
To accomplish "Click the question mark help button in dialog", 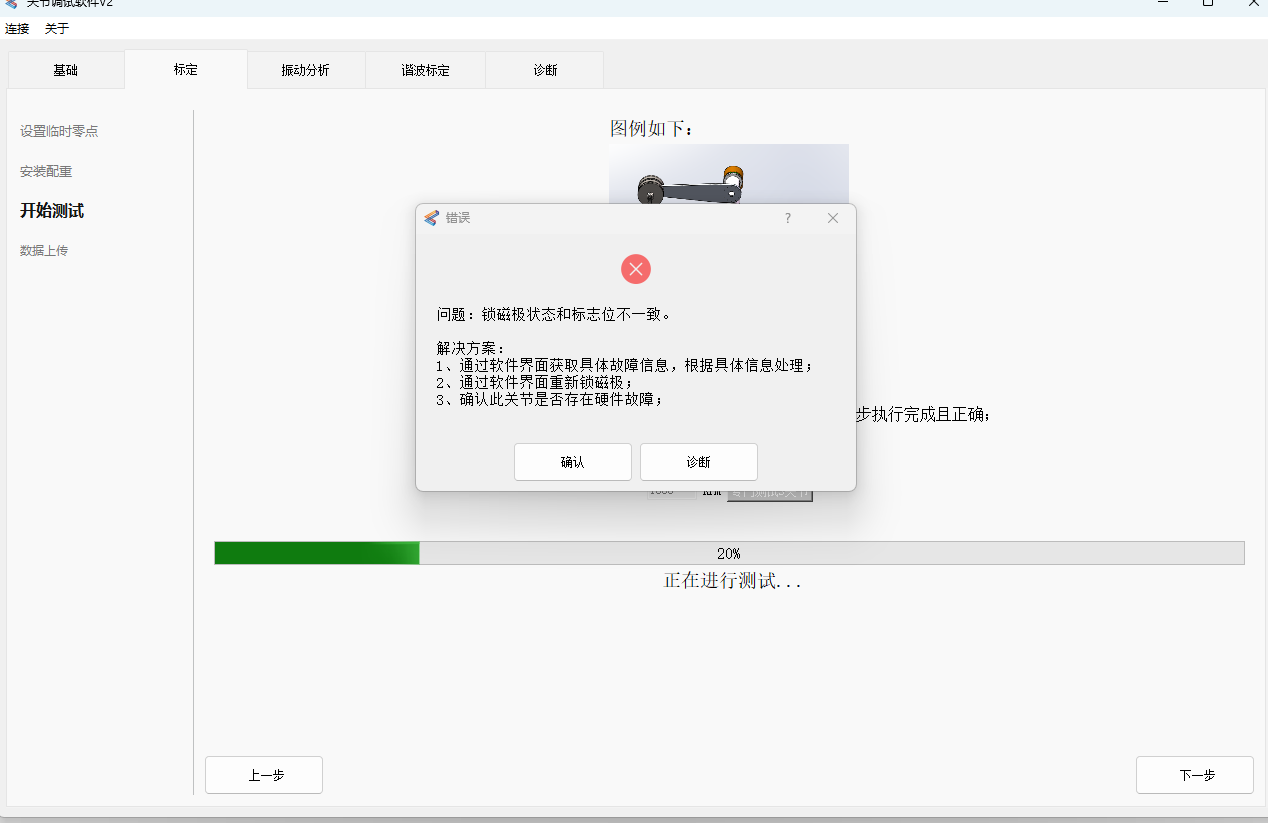I will point(788,218).
